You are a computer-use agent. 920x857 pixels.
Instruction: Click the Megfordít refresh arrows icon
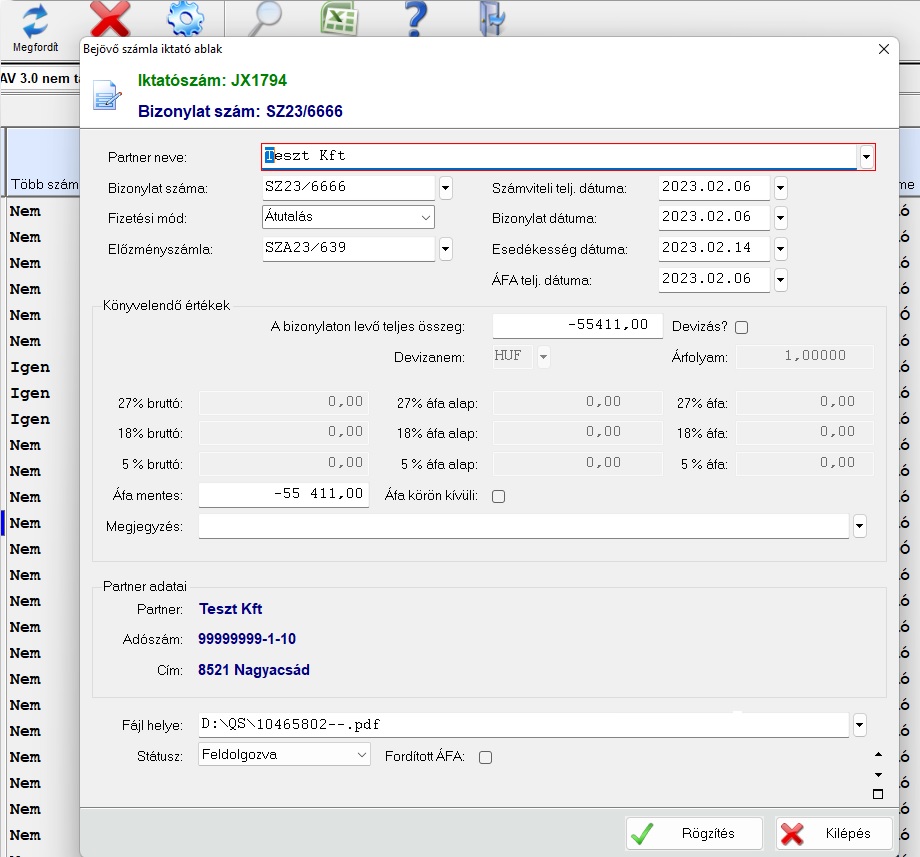pyautogui.click(x=35, y=20)
